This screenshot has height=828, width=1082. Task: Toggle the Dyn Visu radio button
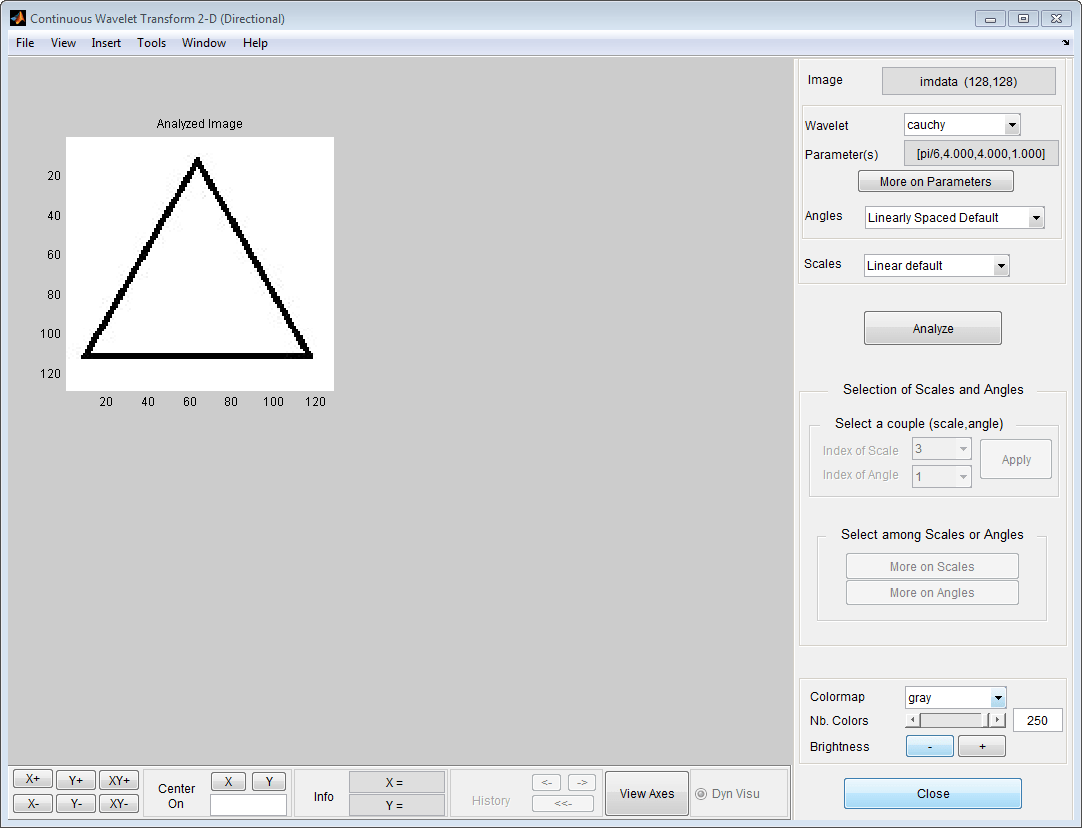coord(701,794)
